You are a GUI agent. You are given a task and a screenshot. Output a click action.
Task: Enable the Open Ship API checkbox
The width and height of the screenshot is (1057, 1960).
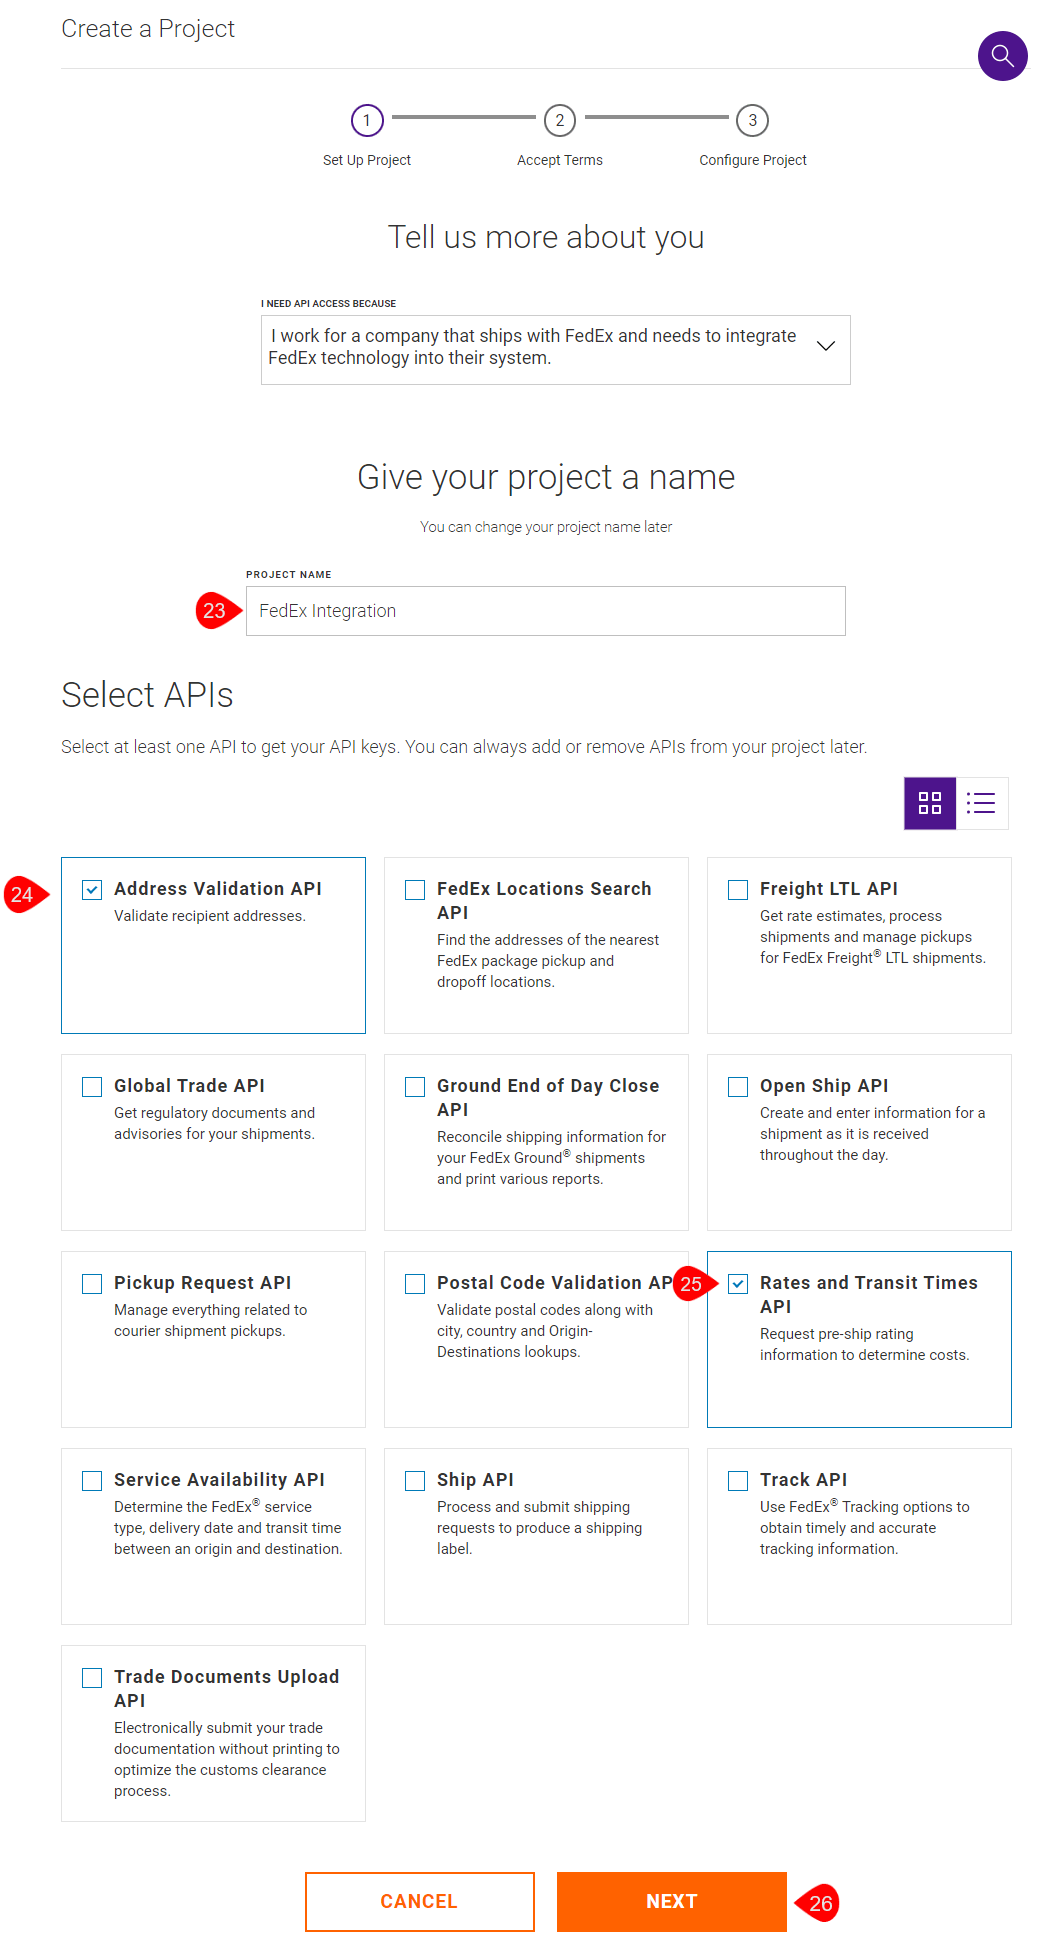(x=738, y=1087)
